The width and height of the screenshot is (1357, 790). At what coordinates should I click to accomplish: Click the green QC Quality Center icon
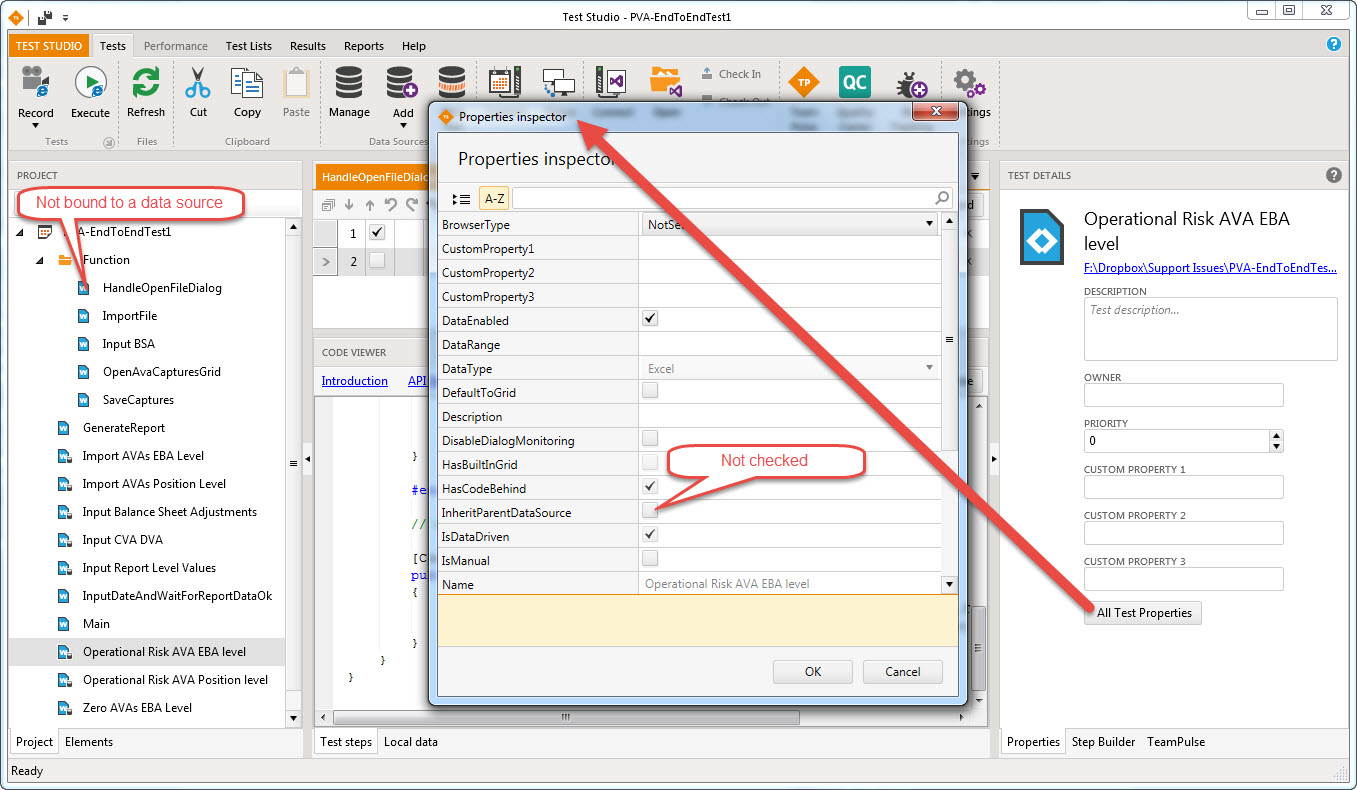pos(855,83)
